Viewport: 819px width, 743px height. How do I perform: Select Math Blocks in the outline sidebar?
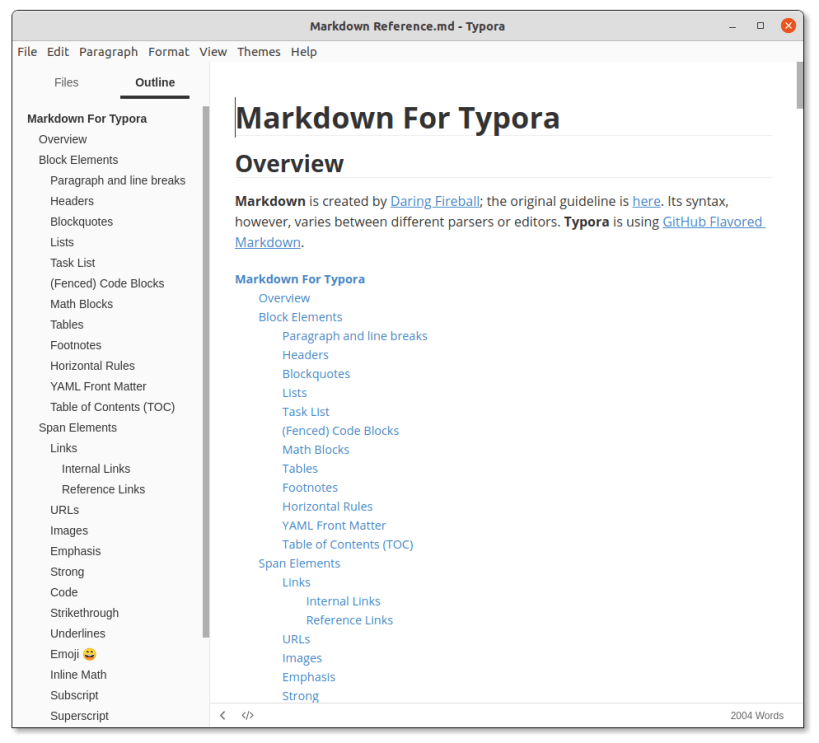81,304
